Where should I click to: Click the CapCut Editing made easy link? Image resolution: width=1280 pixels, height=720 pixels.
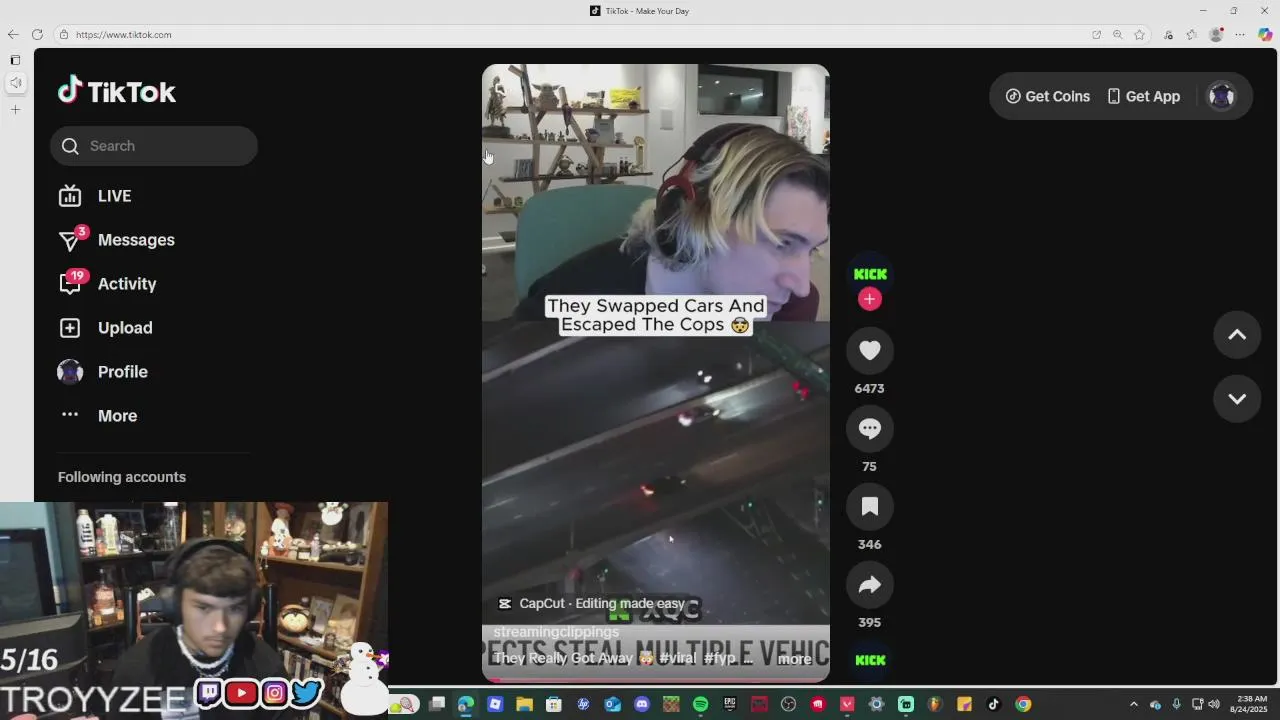pyautogui.click(x=591, y=603)
